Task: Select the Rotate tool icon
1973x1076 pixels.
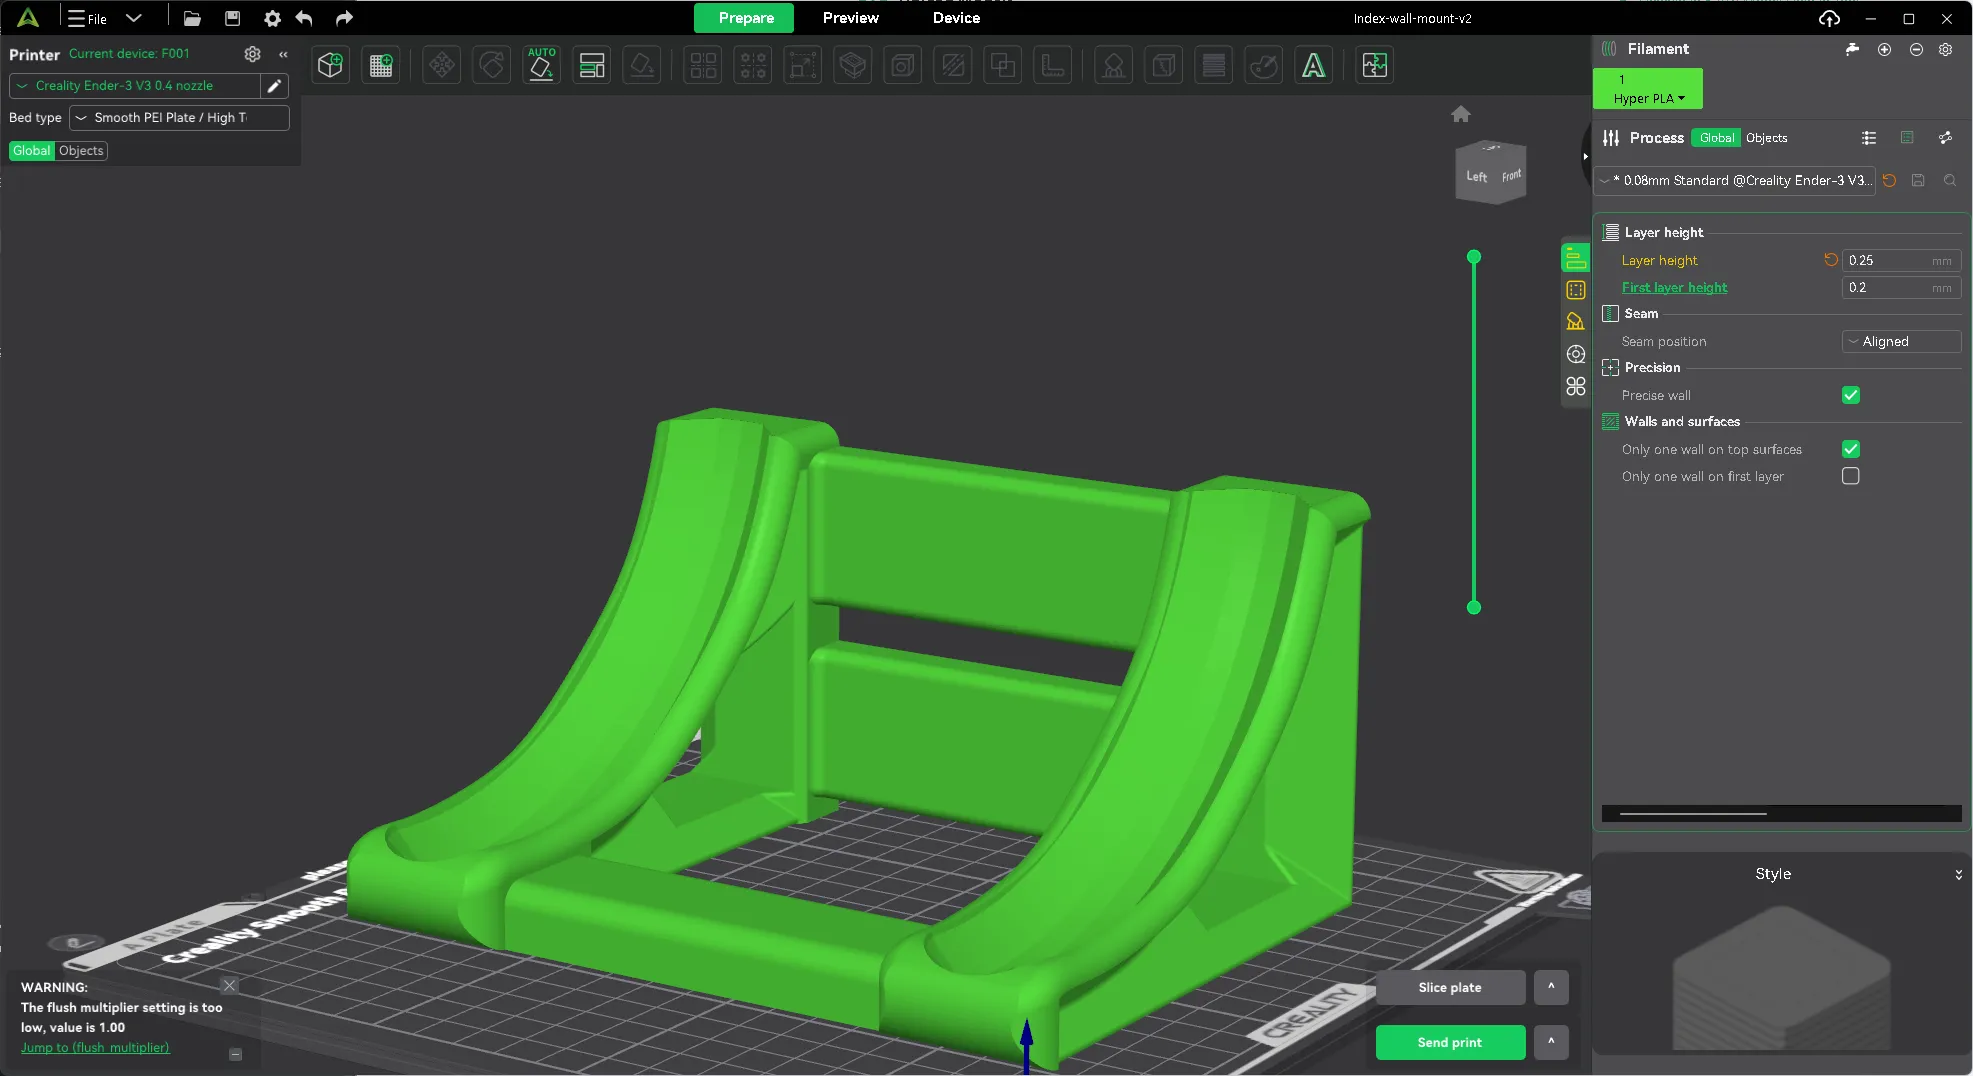Action: click(x=491, y=66)
